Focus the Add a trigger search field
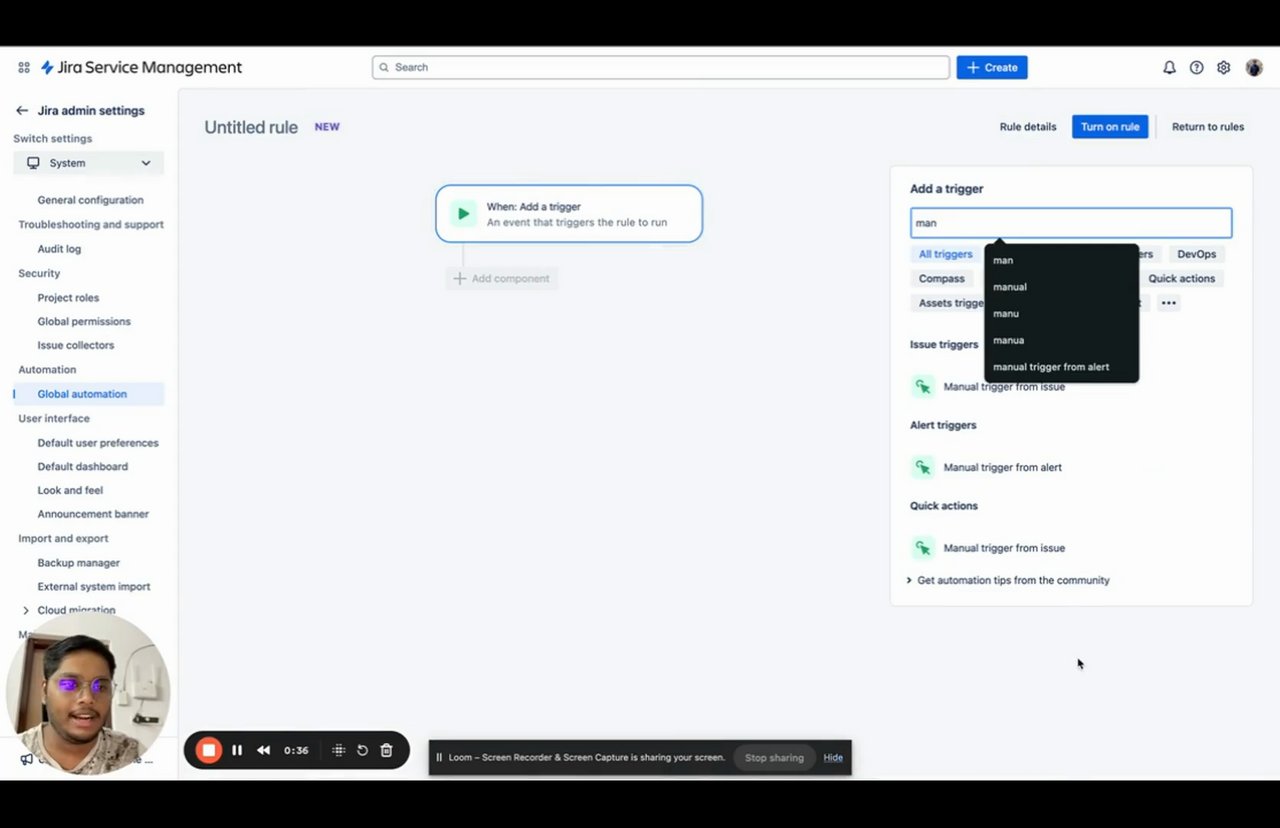This screenshot has height=828, width=1280. pyautogui.click(x=1071, y=223)
